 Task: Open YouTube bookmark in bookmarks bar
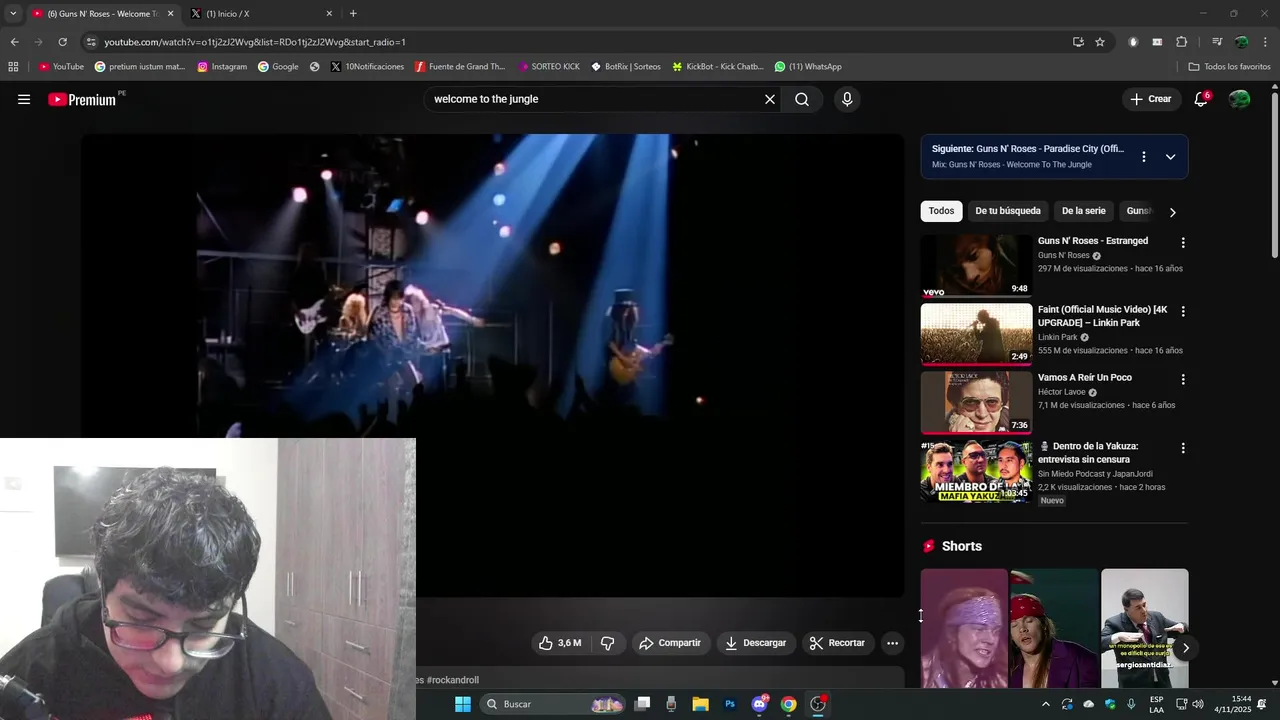pos(61,67)
